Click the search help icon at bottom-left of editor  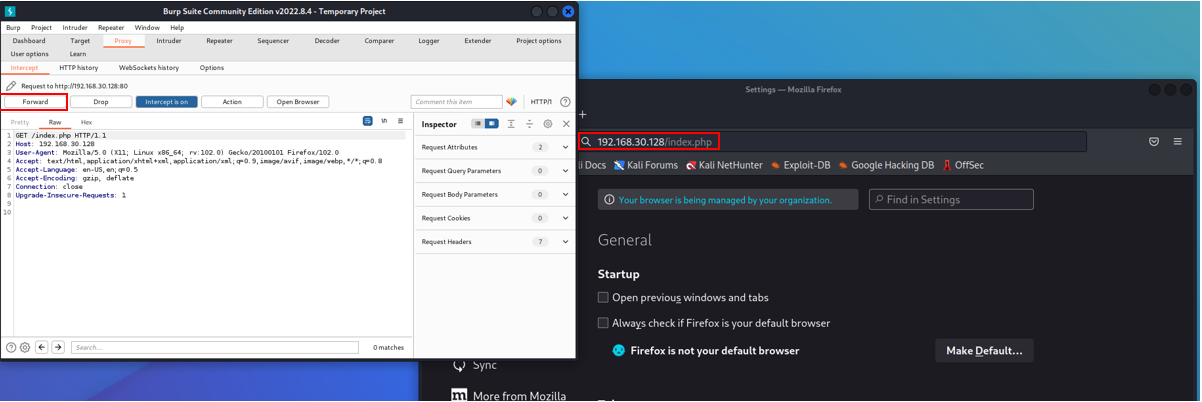[11, 347]
